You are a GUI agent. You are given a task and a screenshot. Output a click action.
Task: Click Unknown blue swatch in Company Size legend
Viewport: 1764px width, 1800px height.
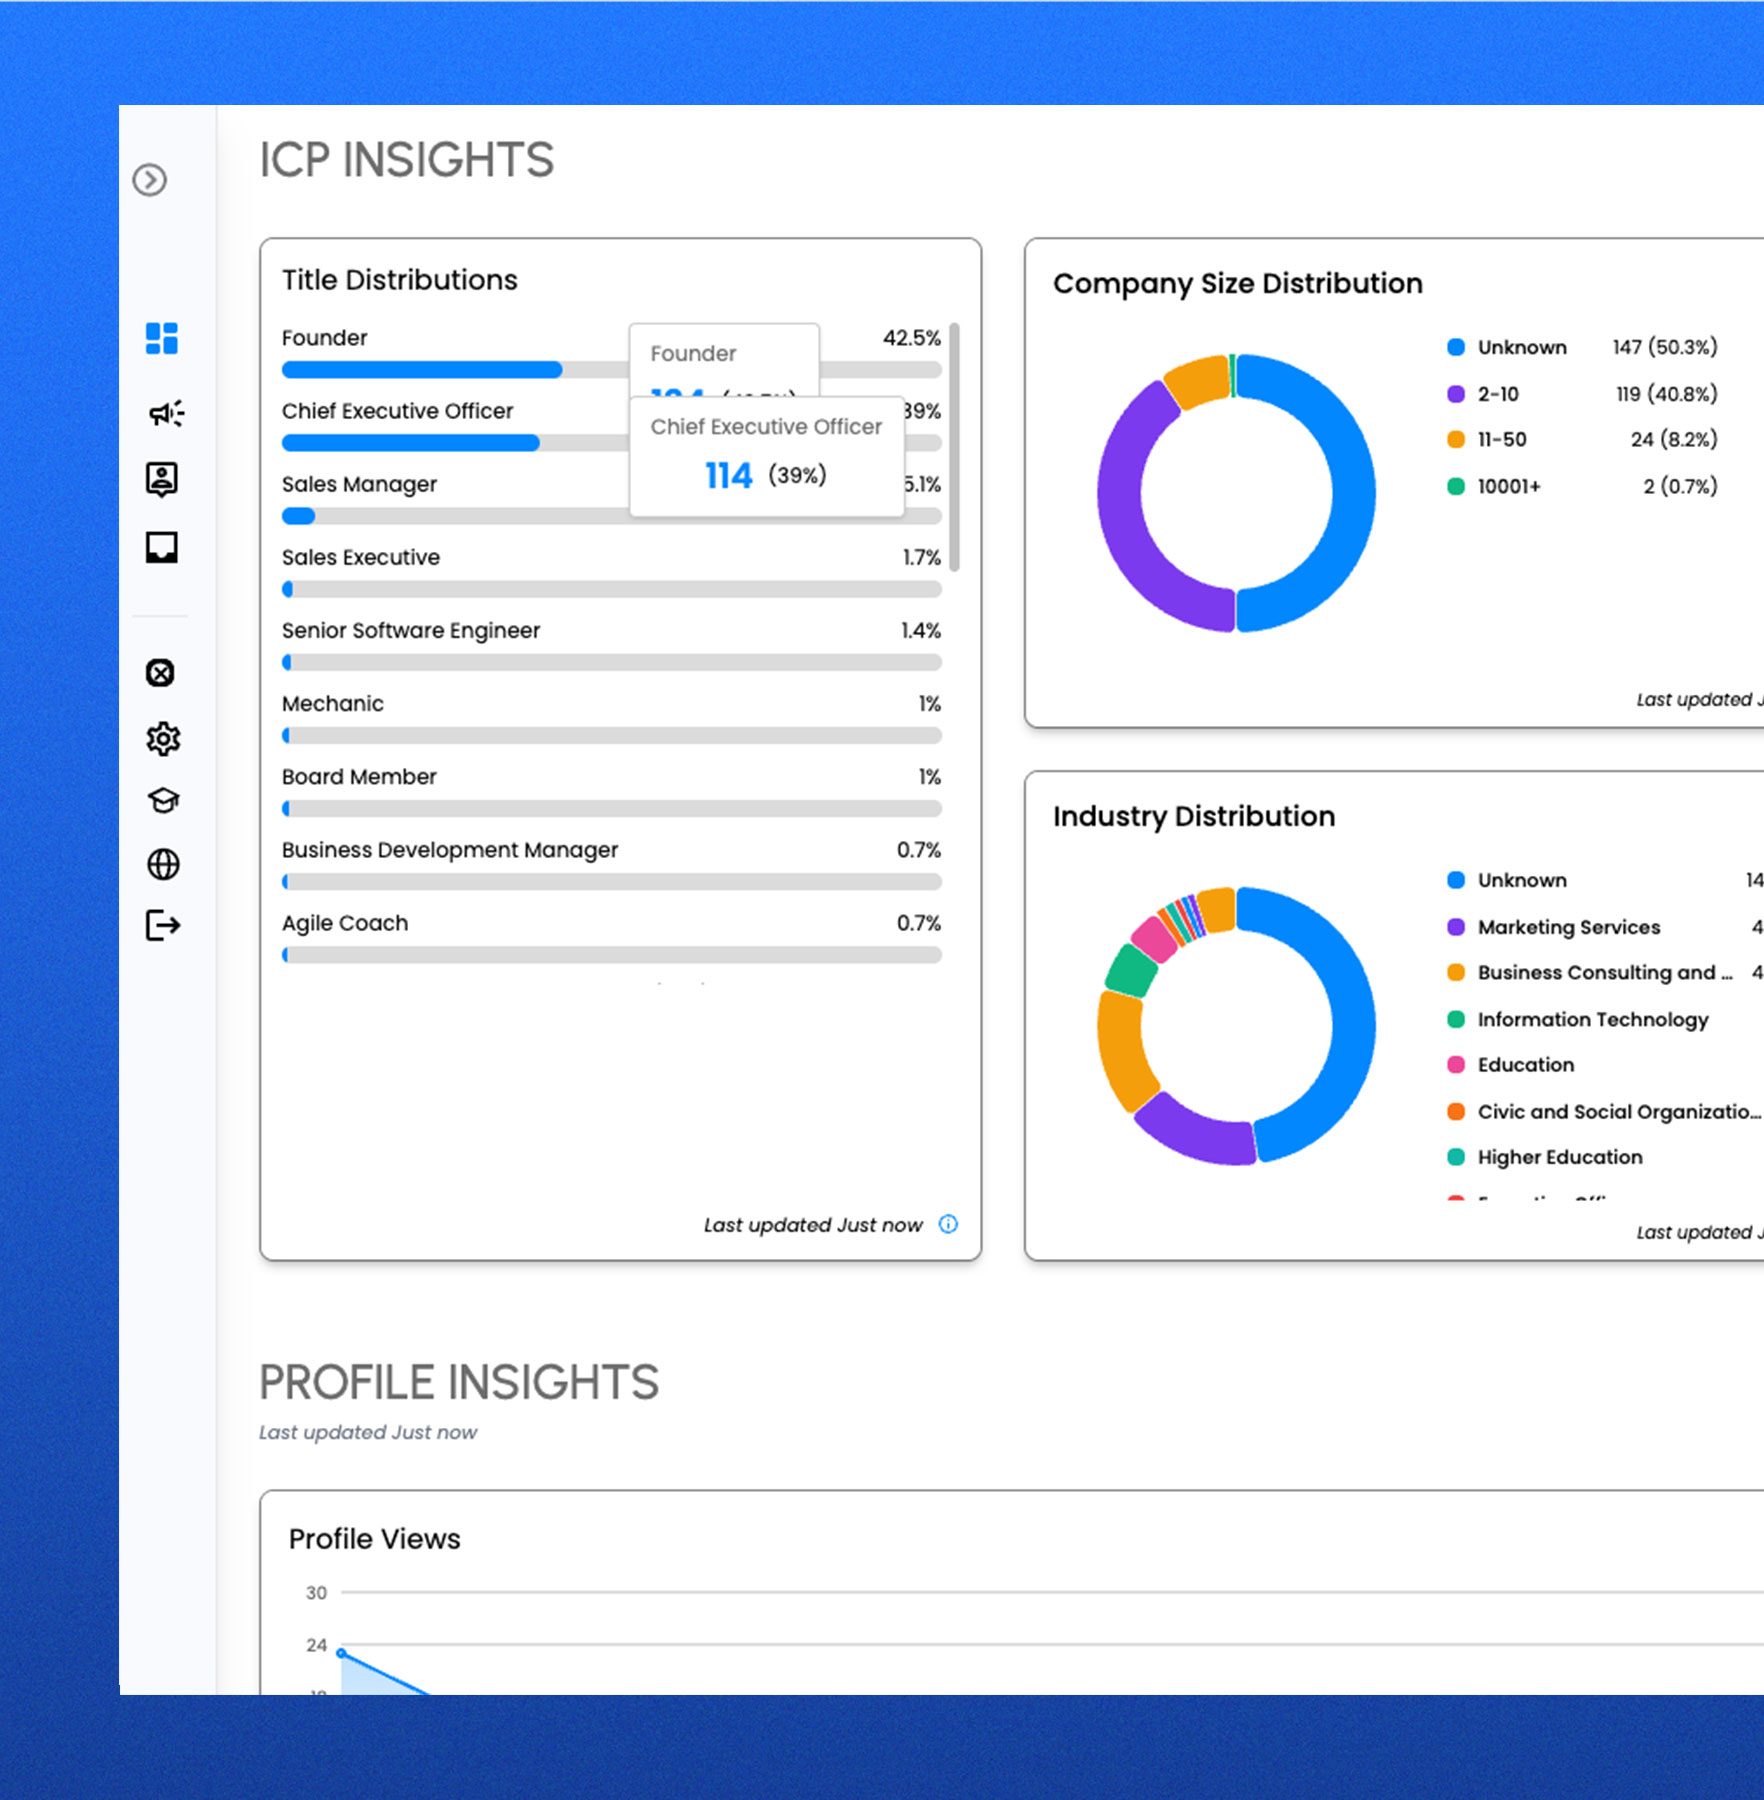(x=1456, y=347)
